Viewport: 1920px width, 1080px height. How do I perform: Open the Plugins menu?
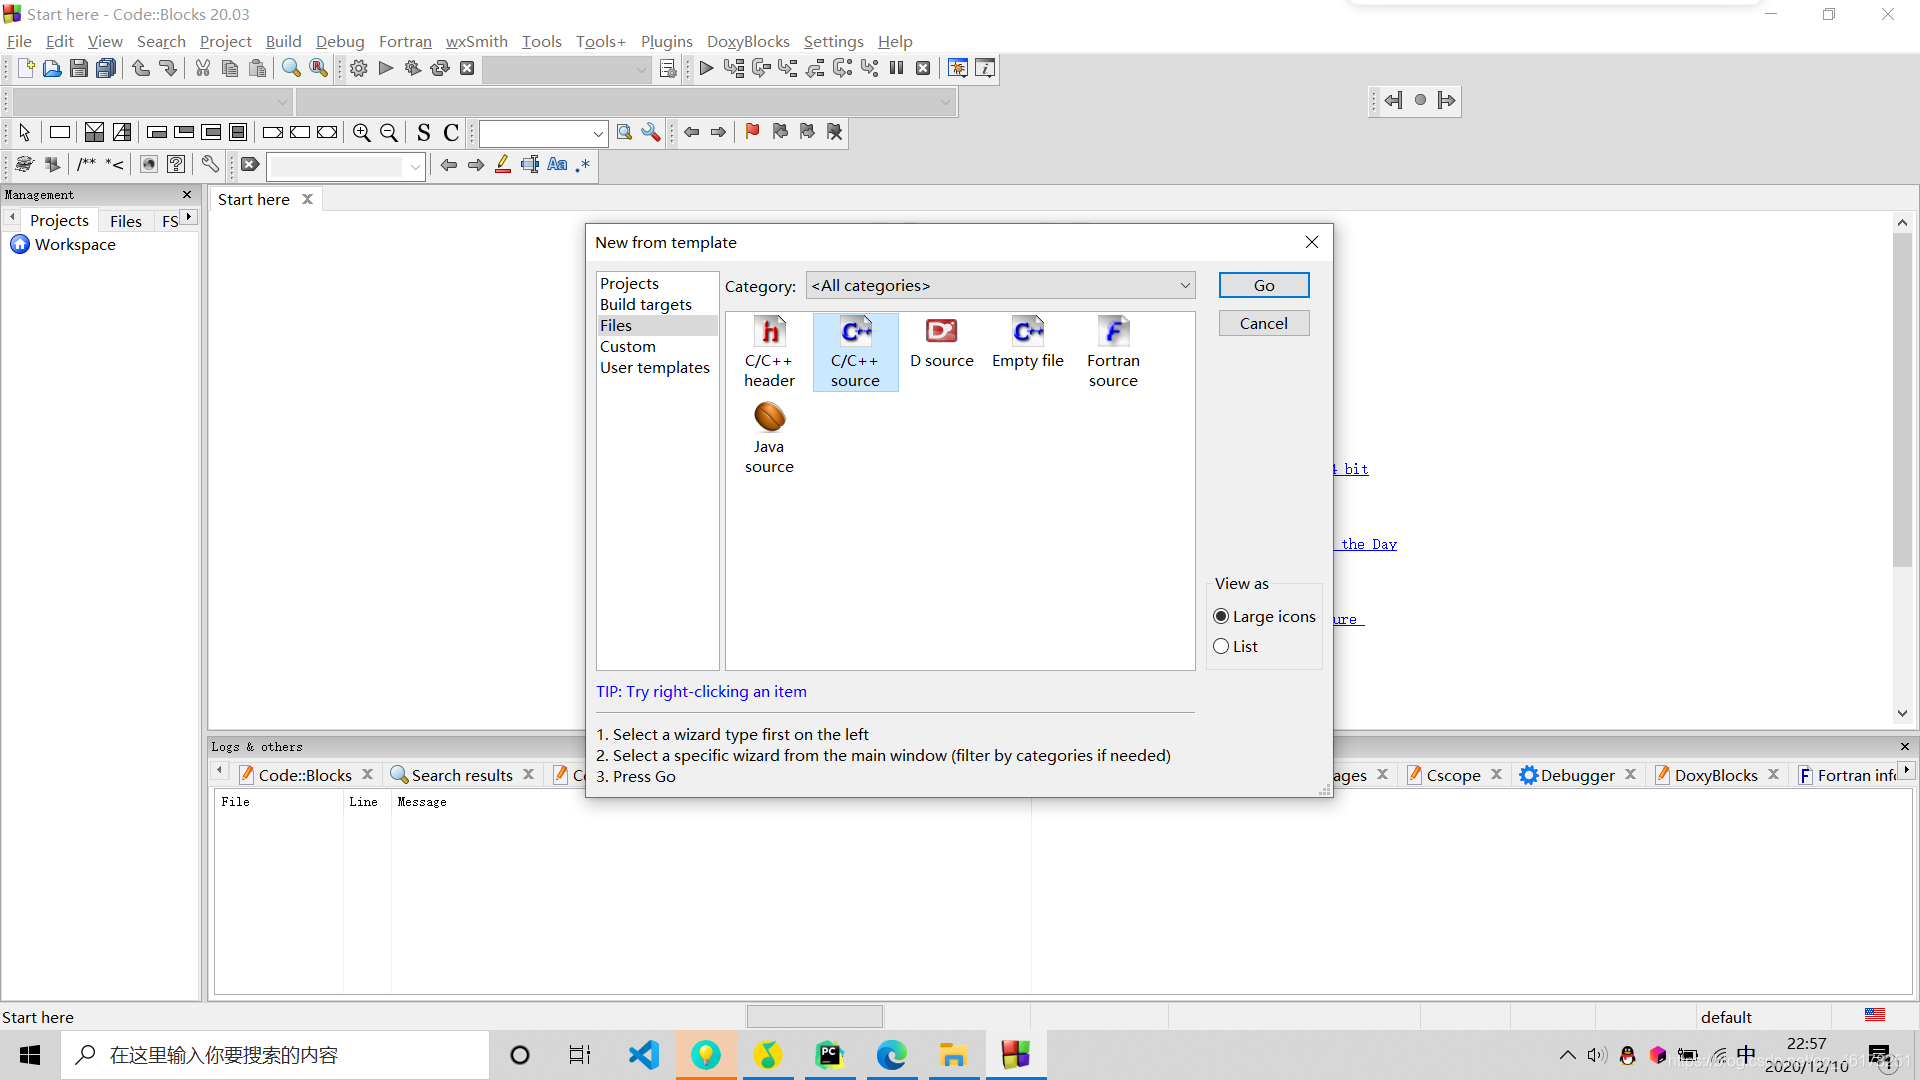tap(666, 41)
